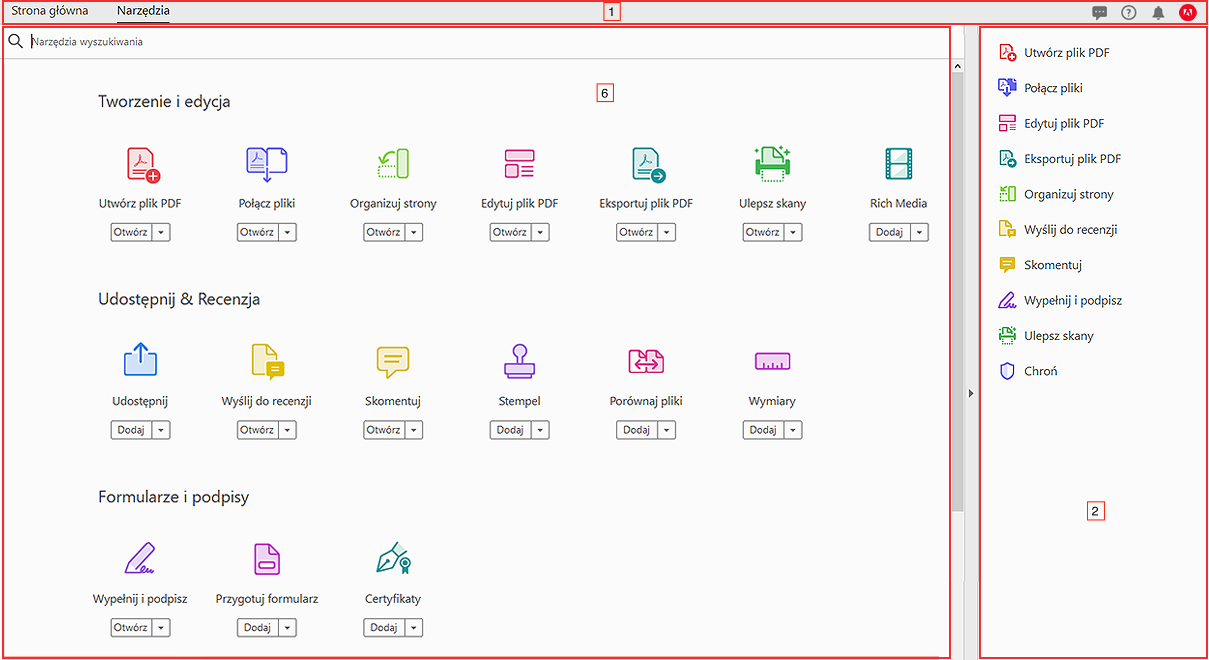Image resolution: width=1209 pixels, height=660 pixels.
Task: Click the Rich Media filmstrip icon
Action: (x=898, y=164)
